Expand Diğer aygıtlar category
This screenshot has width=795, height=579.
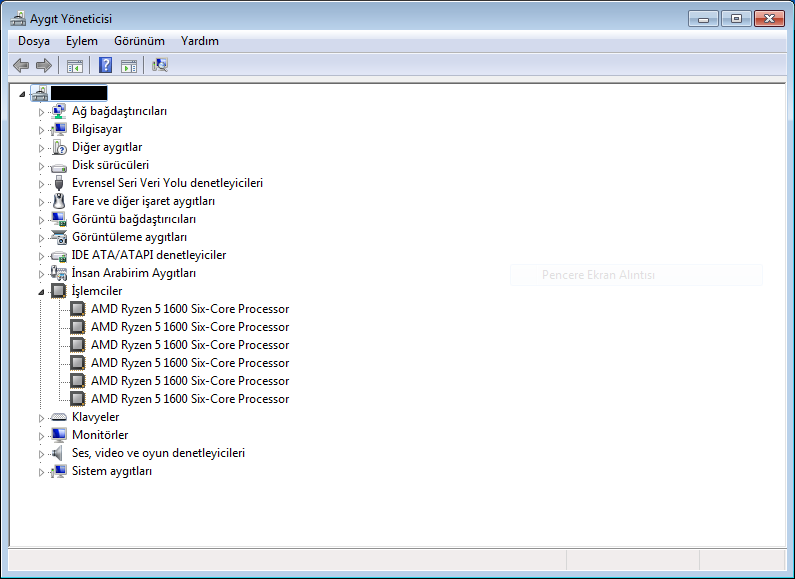tap(41, 148)
